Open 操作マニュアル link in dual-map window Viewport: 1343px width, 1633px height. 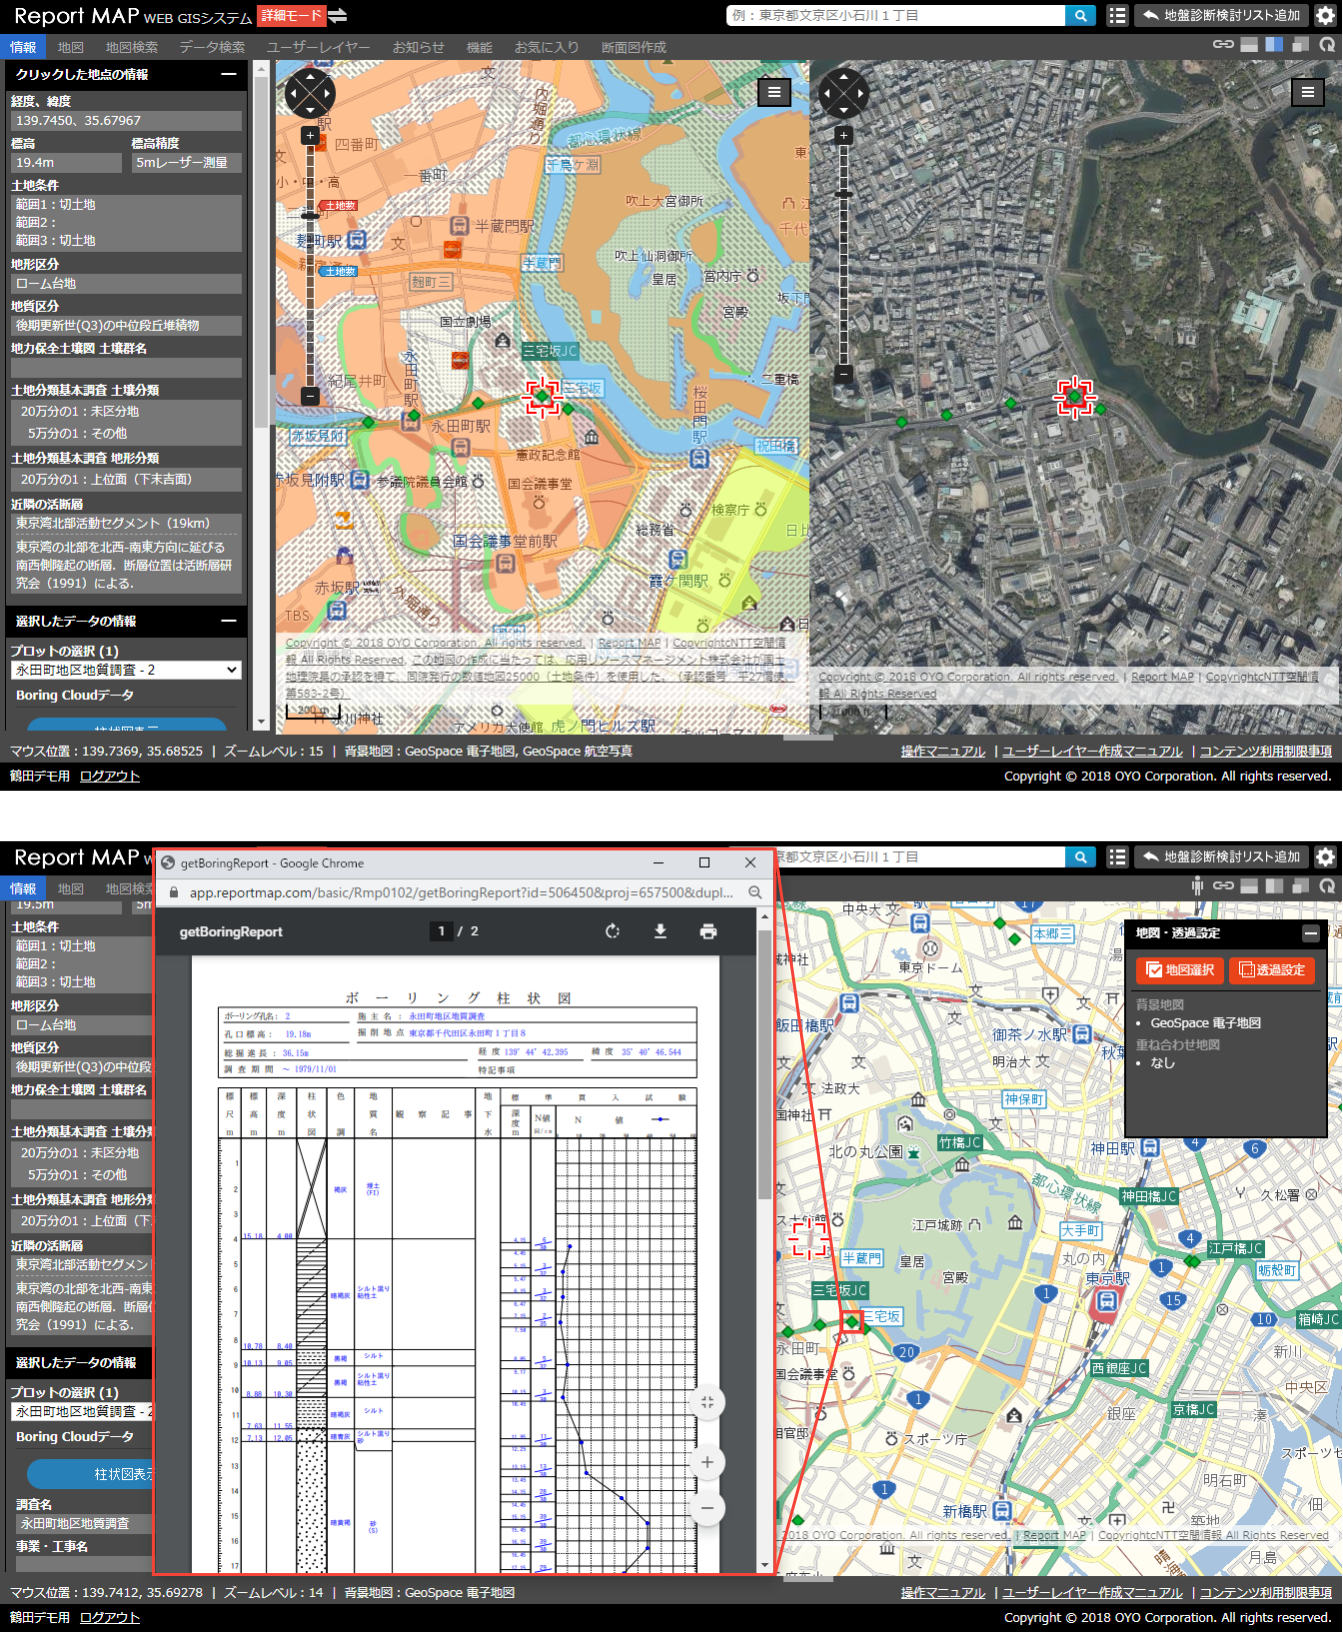click(x=942, y=751)
